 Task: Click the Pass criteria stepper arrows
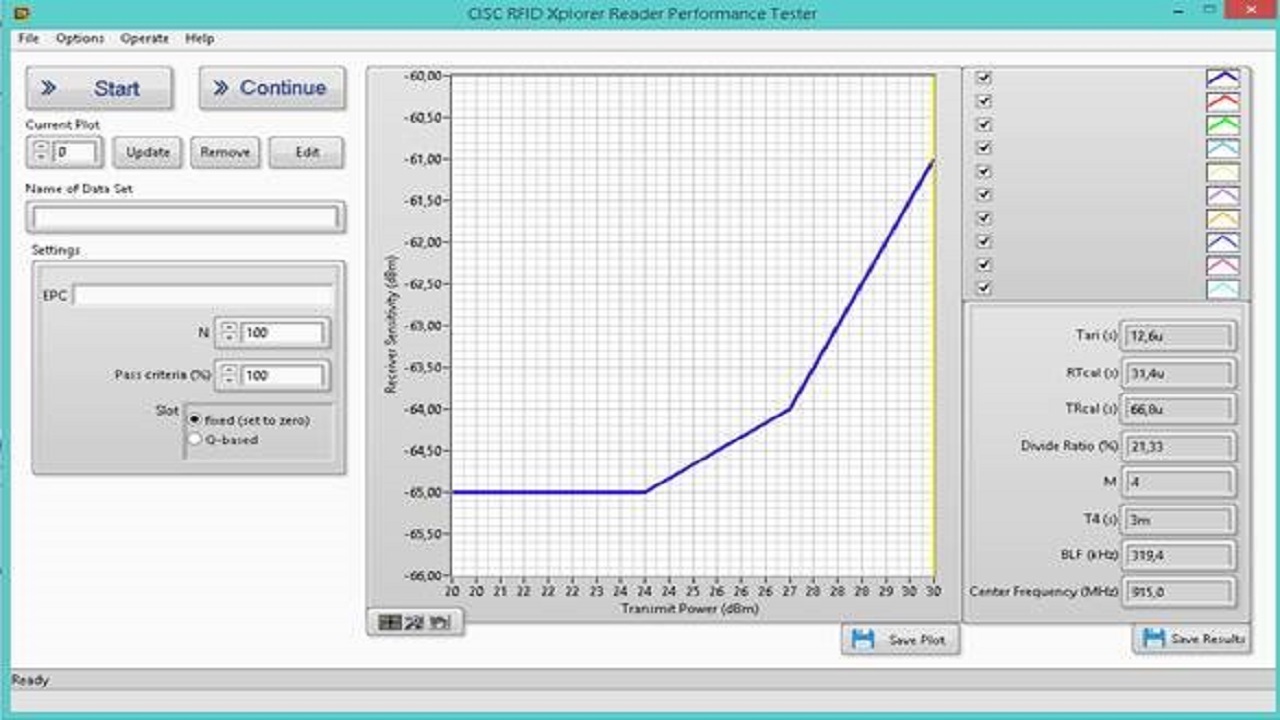[229, 375]
